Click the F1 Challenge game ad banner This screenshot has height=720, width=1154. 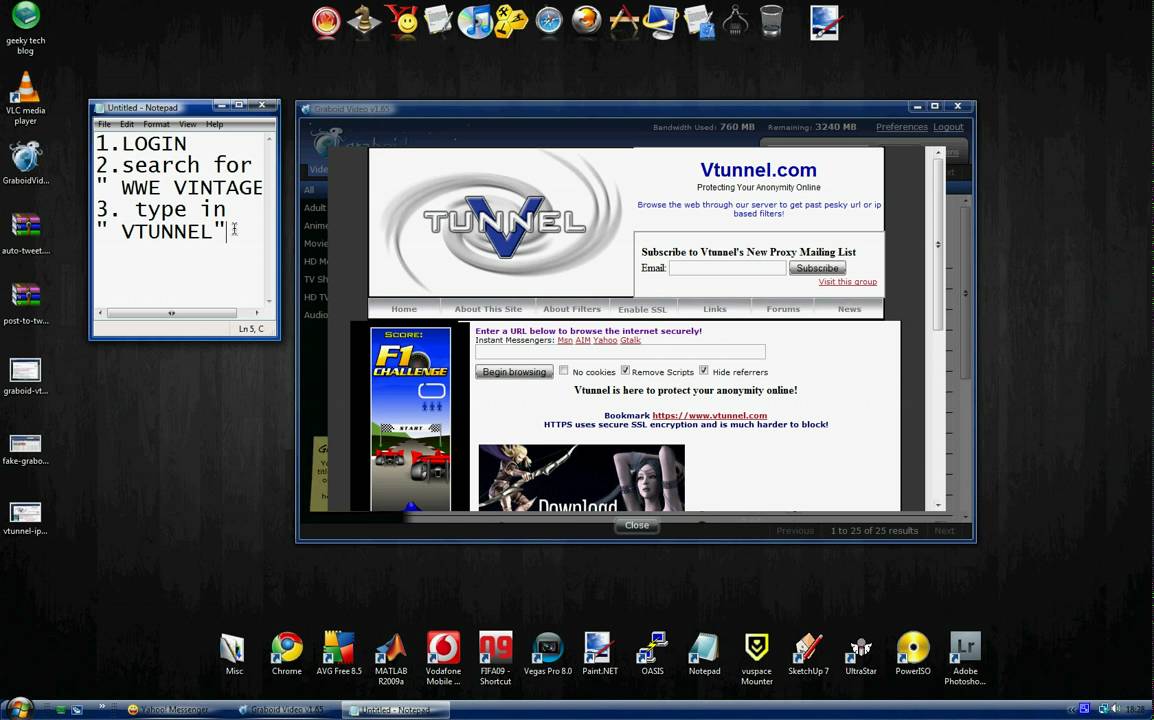pos(411,419)
